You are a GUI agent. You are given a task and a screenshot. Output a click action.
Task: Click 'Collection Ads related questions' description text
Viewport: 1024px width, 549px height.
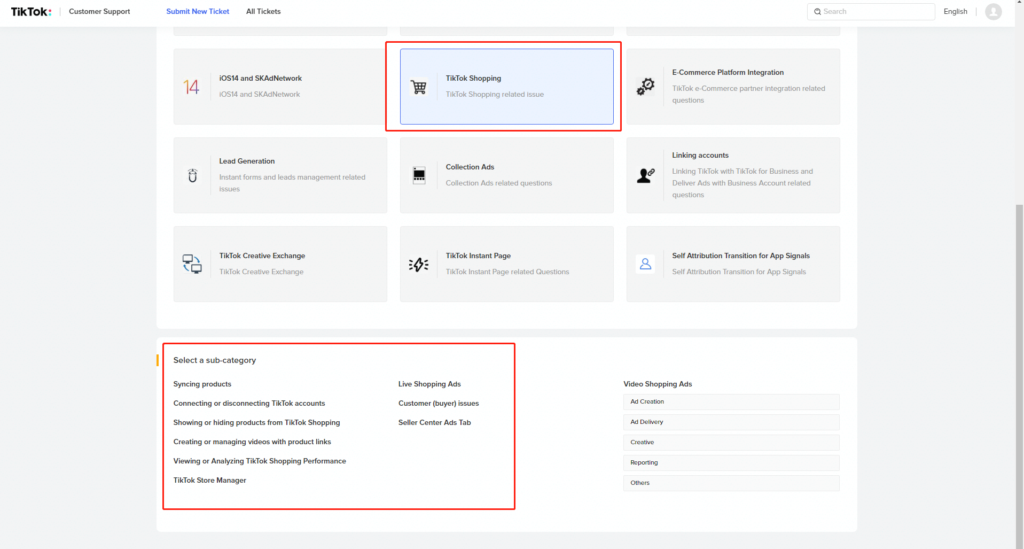click(498, 183)
